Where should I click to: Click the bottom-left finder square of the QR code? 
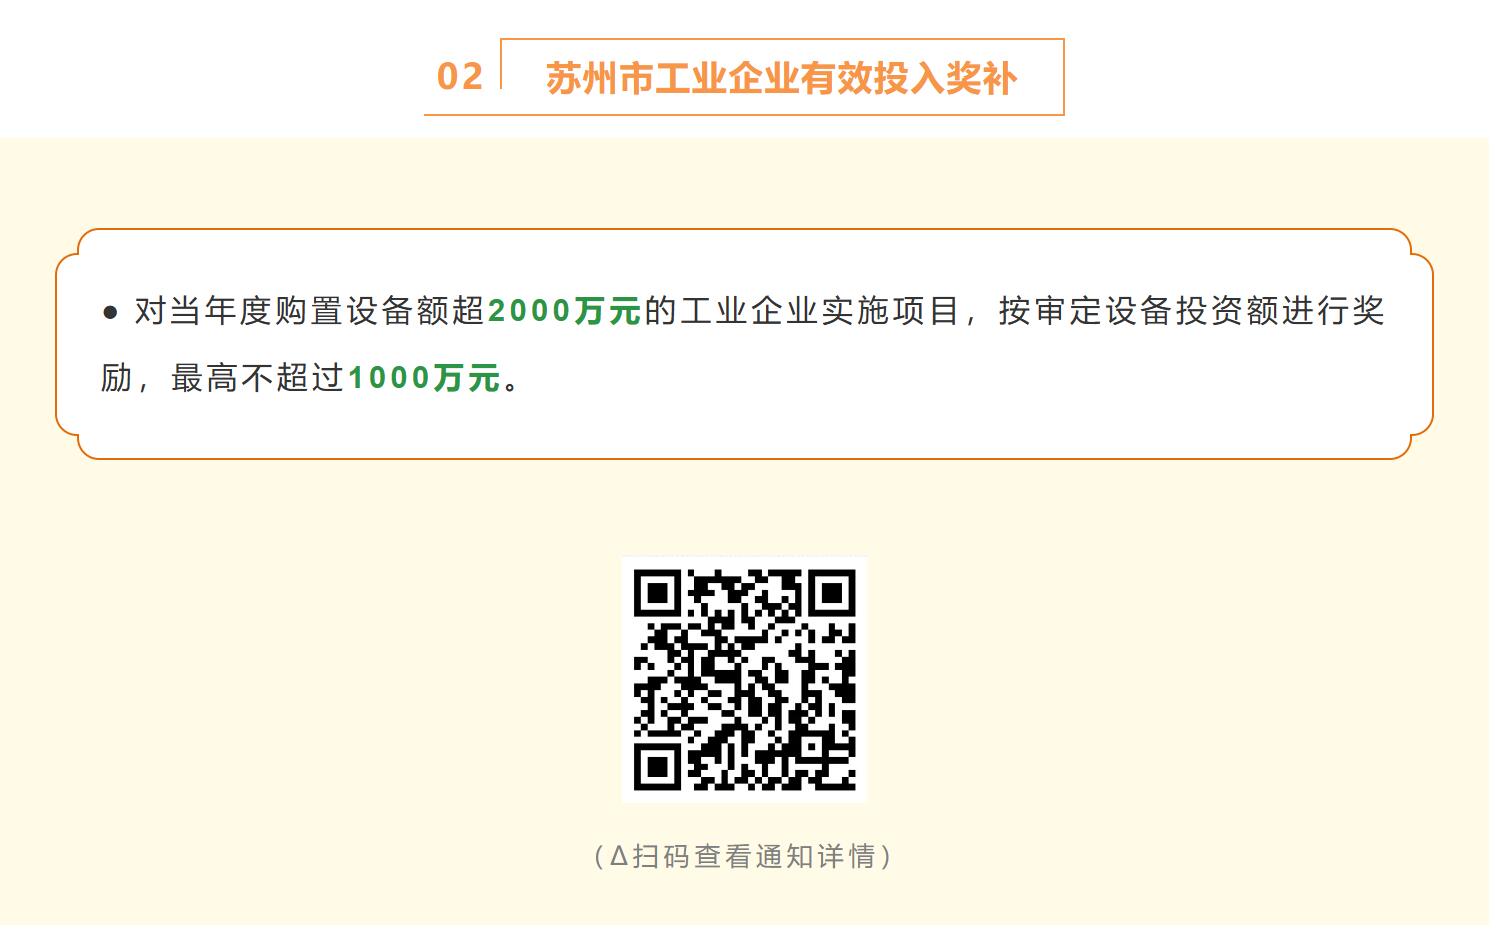[658, 766]
